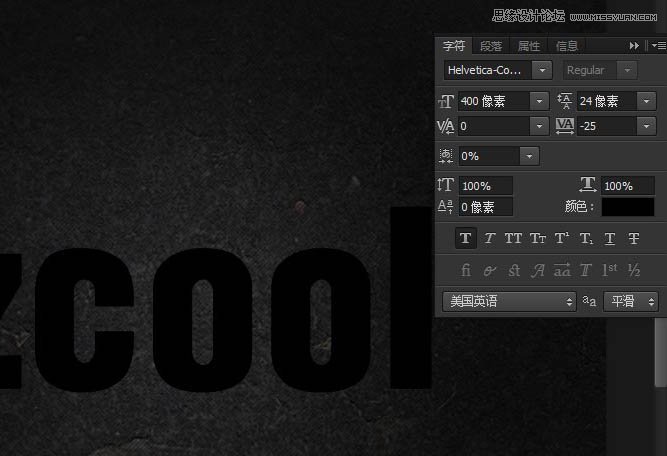
Task: Click the contextual alternates icon
Action: (490, 270)
